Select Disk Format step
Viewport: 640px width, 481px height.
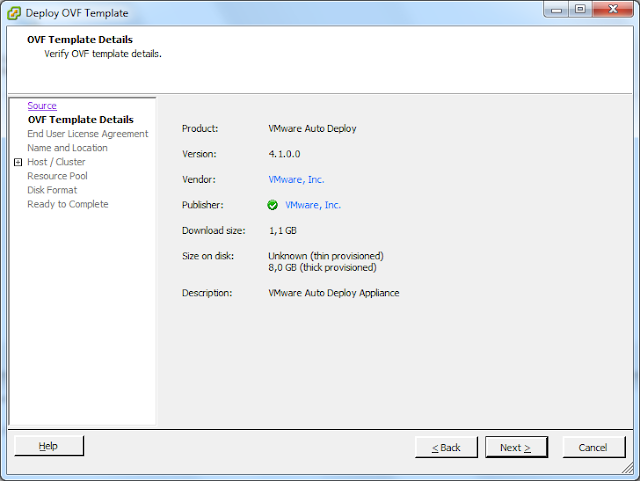(x=52, y=190)
